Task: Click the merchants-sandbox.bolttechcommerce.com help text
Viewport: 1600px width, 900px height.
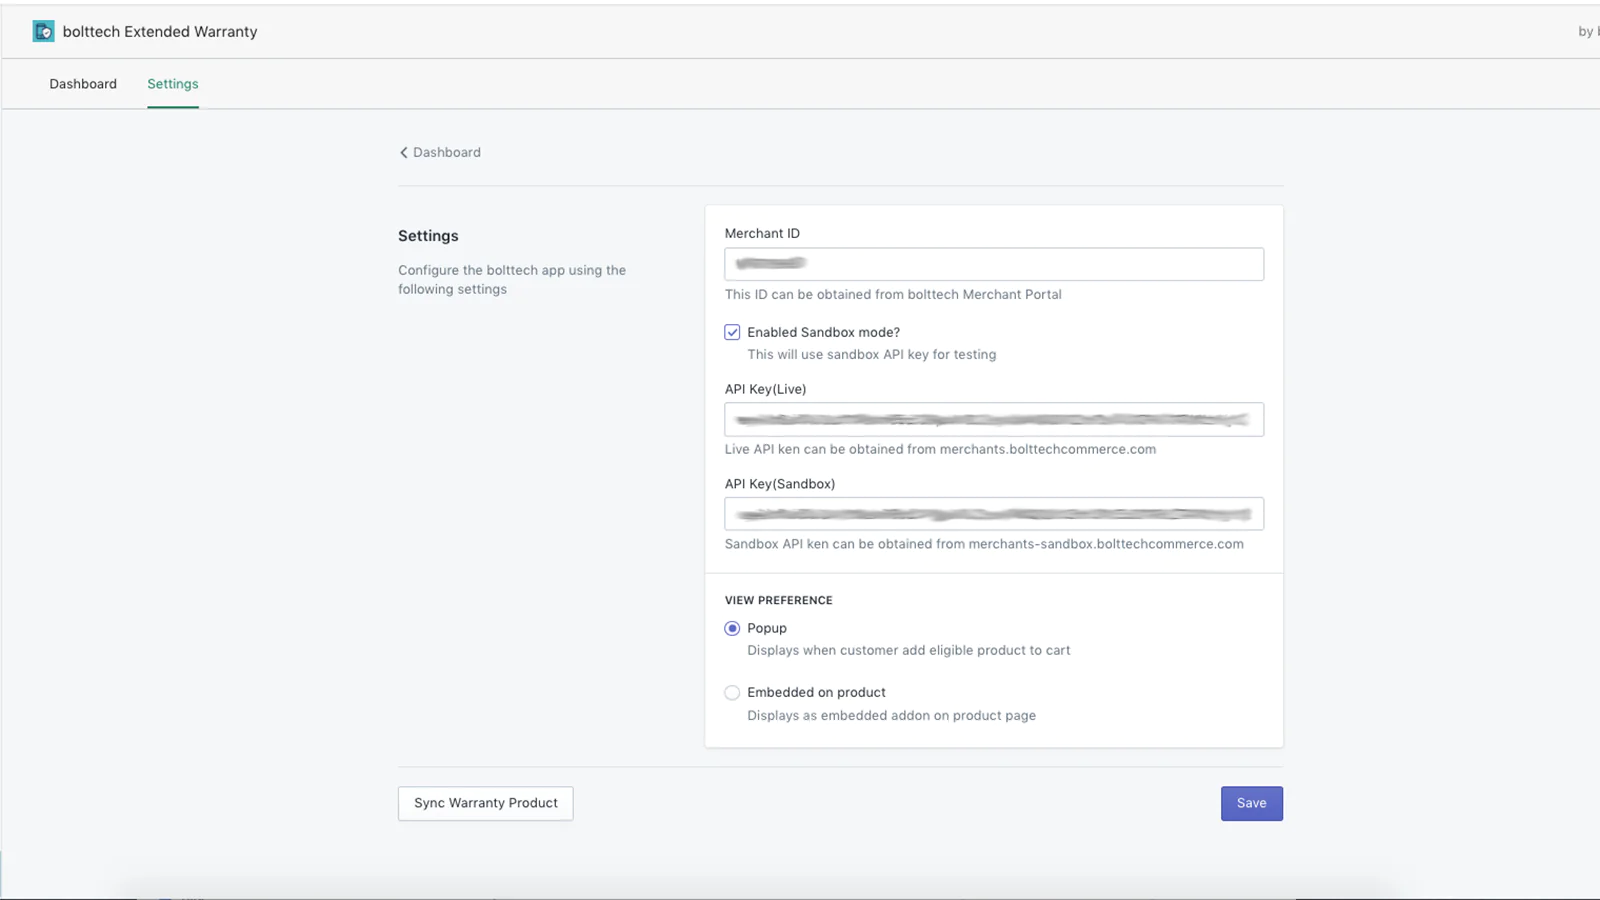Action: (984, 544)
